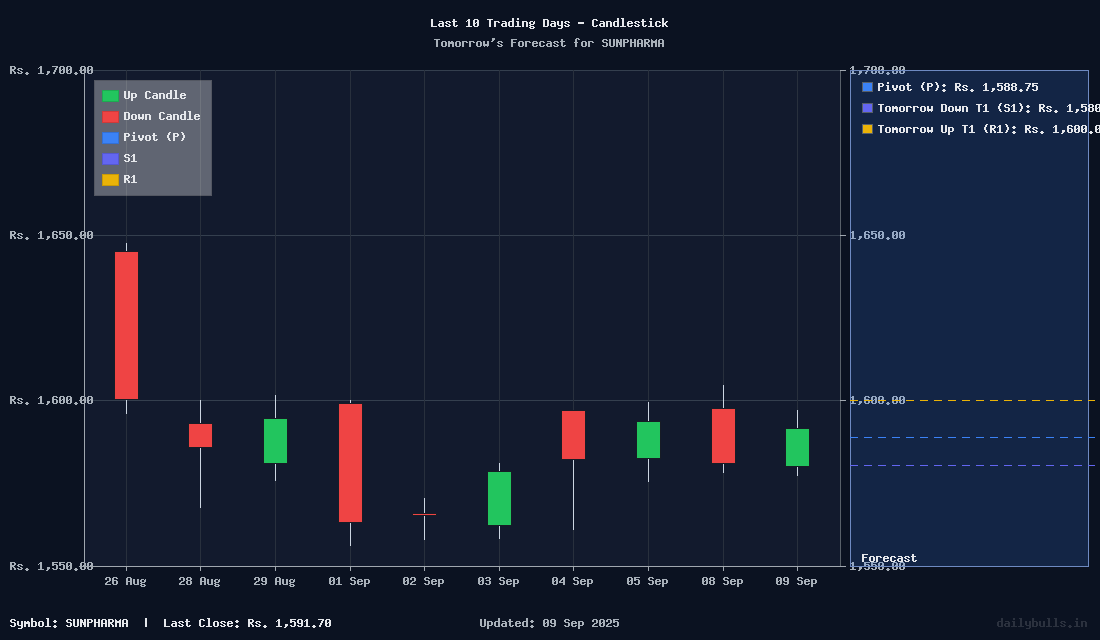Click the blue dashed Pivot forecast line
Viewport: 1100px width, 640px height.
[974, 437]
